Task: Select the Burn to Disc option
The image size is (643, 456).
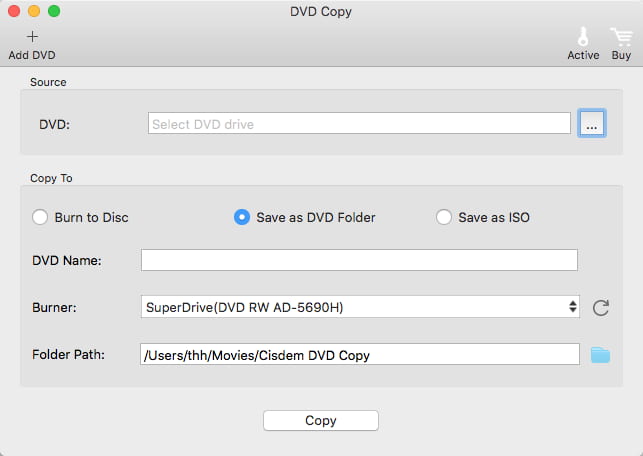Action: tap(41, 217)
